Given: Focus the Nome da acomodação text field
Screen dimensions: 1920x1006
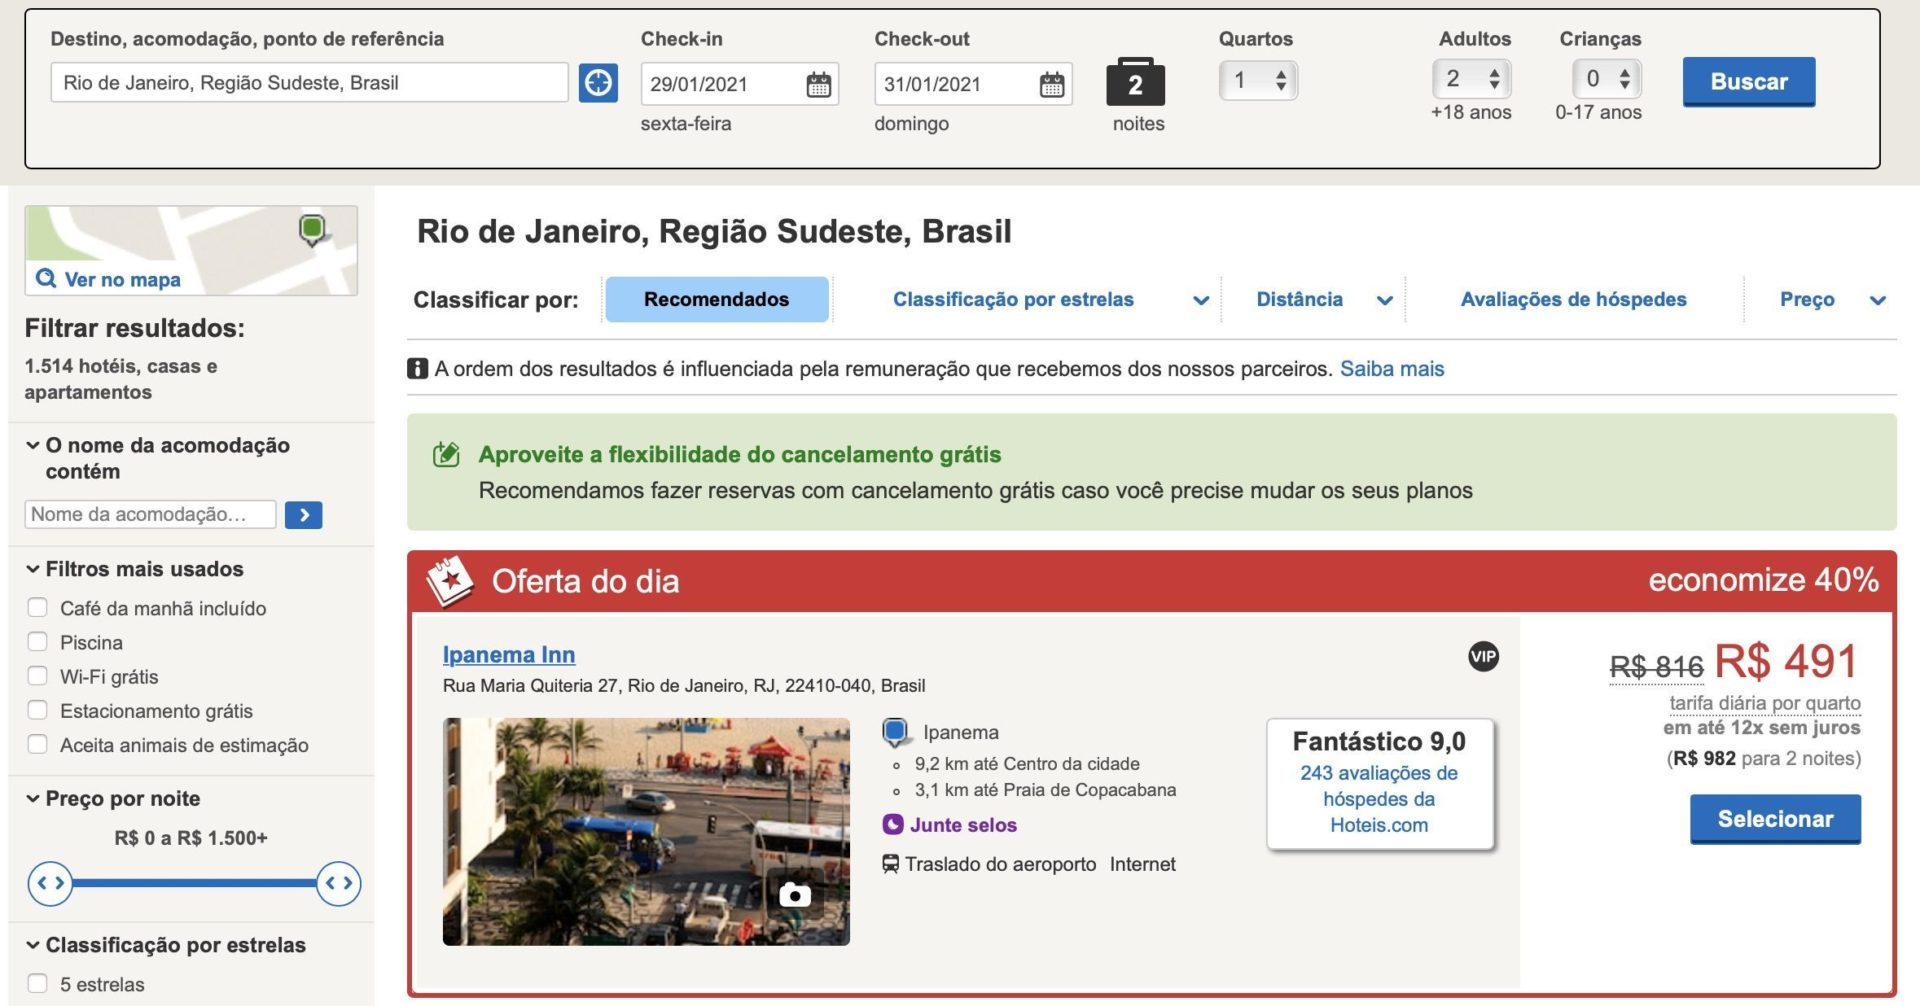Looking at the screenshot, I should click(150, 514).
